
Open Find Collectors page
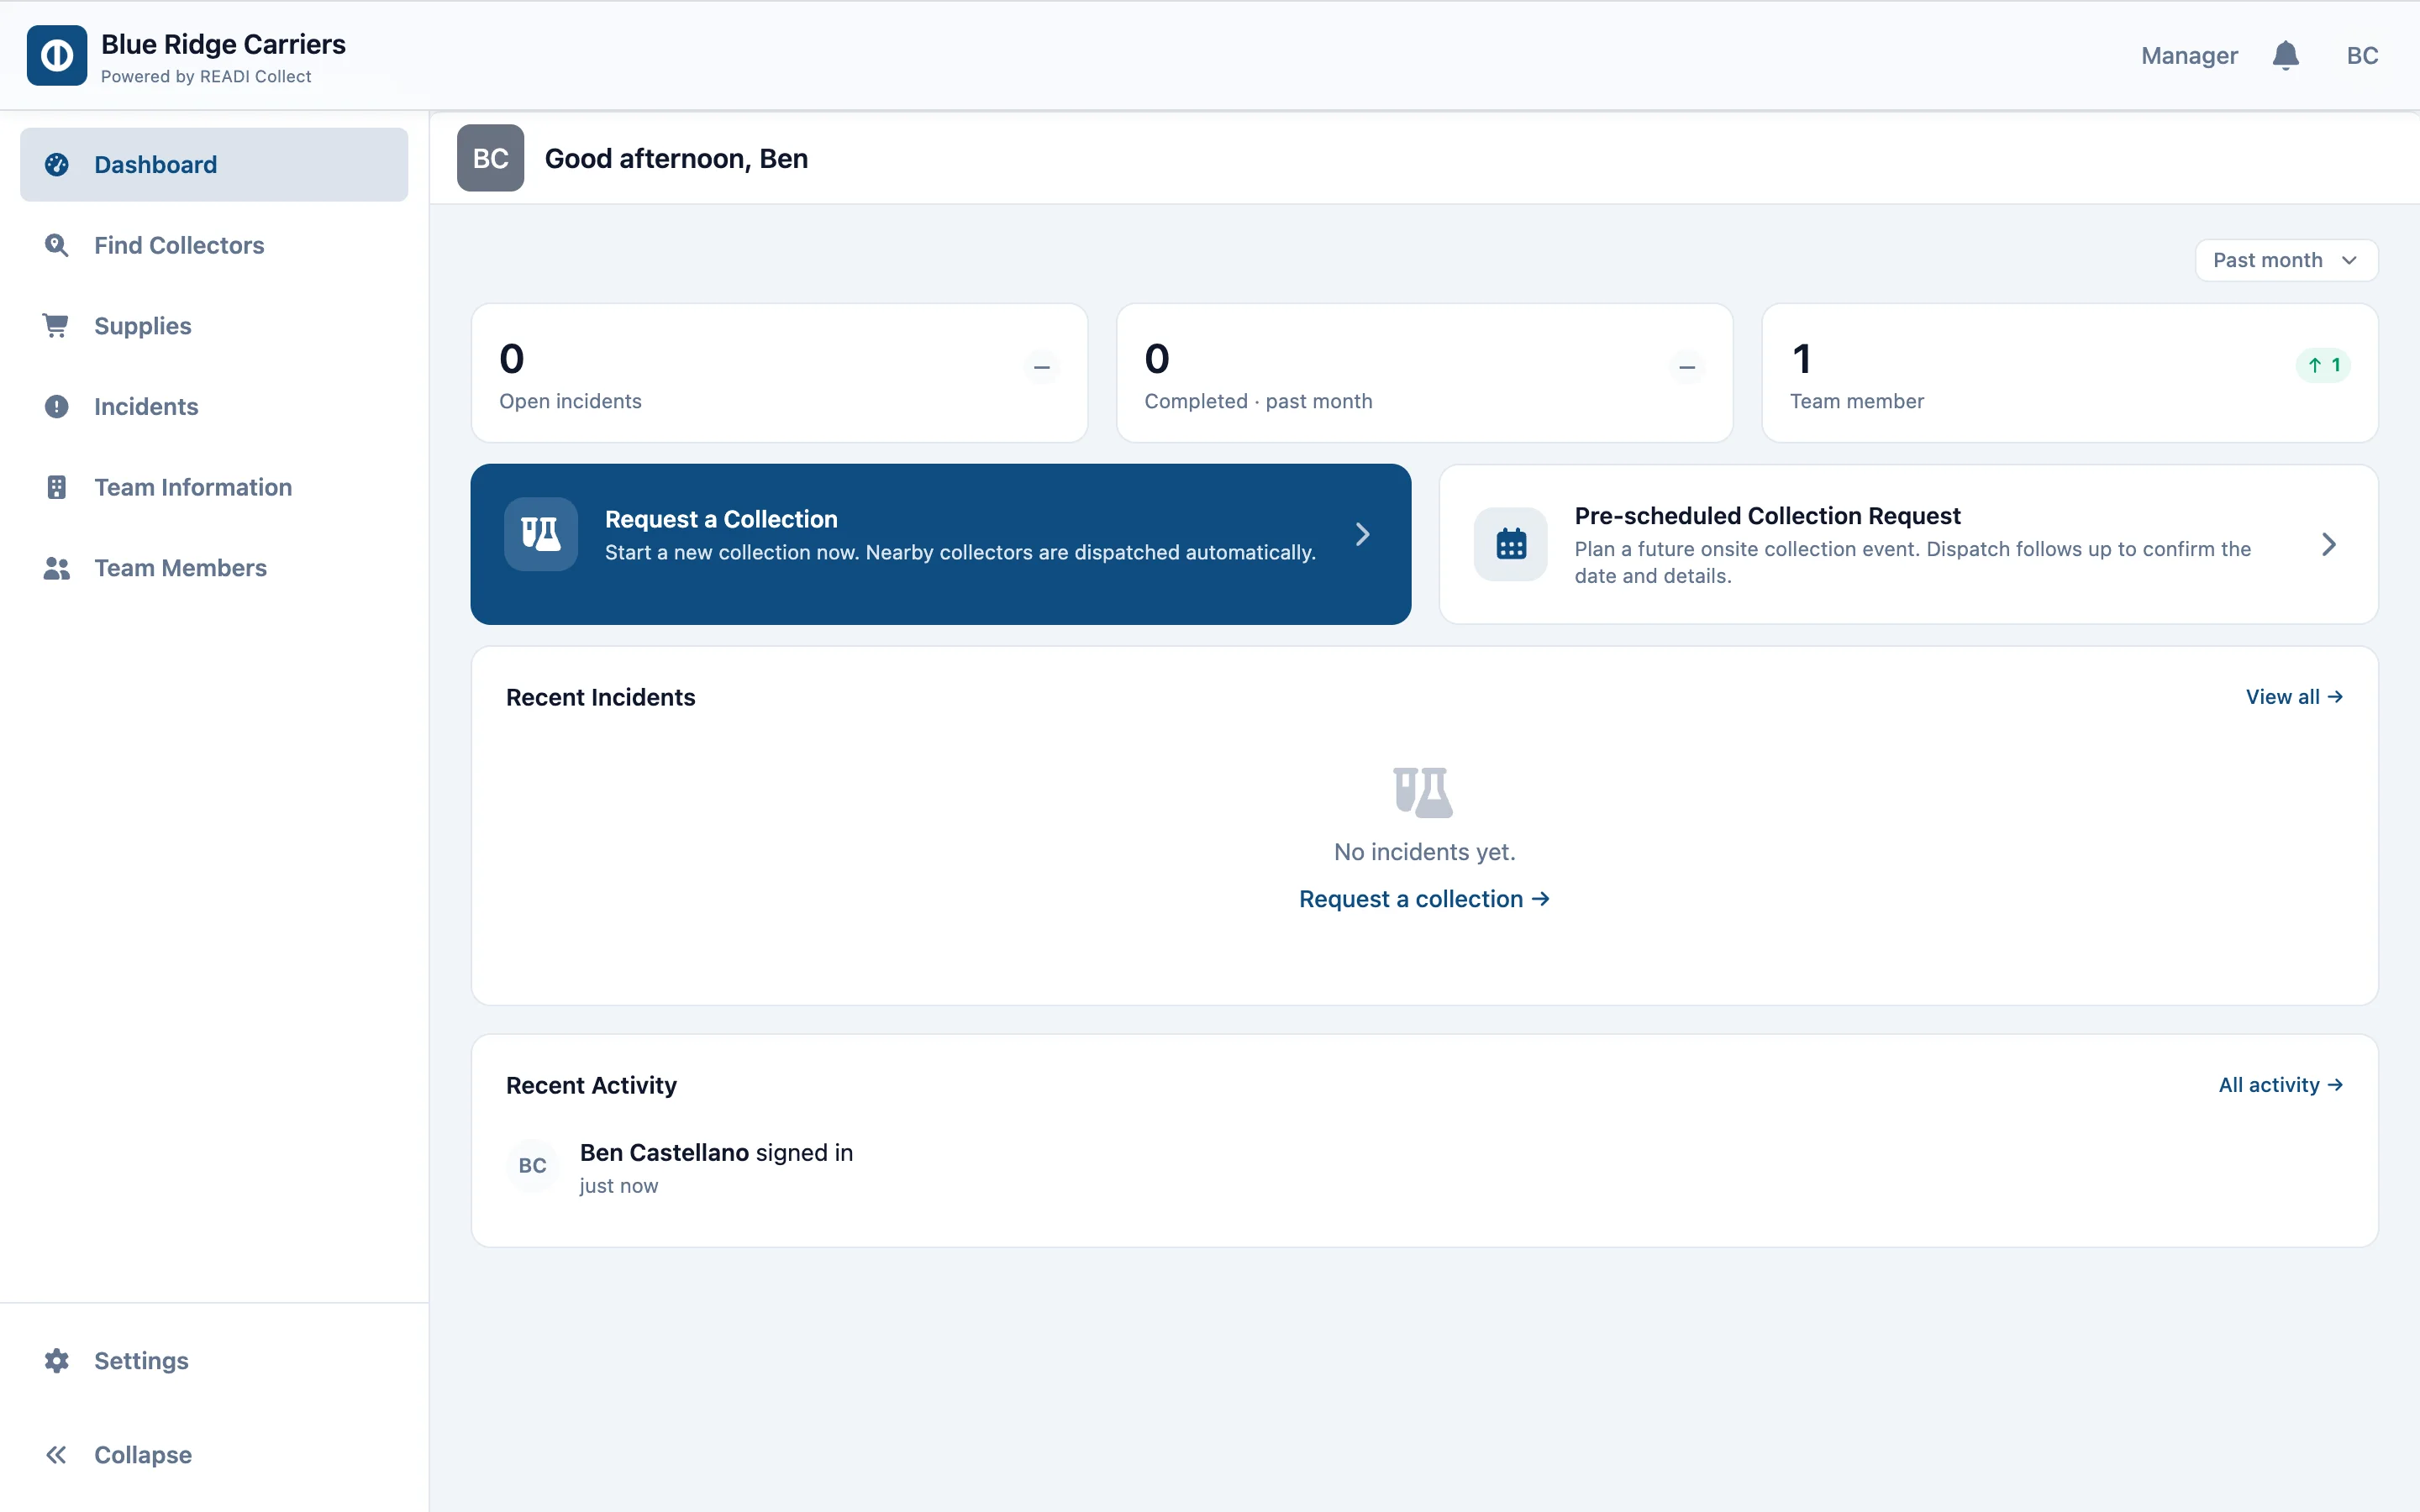214,245
